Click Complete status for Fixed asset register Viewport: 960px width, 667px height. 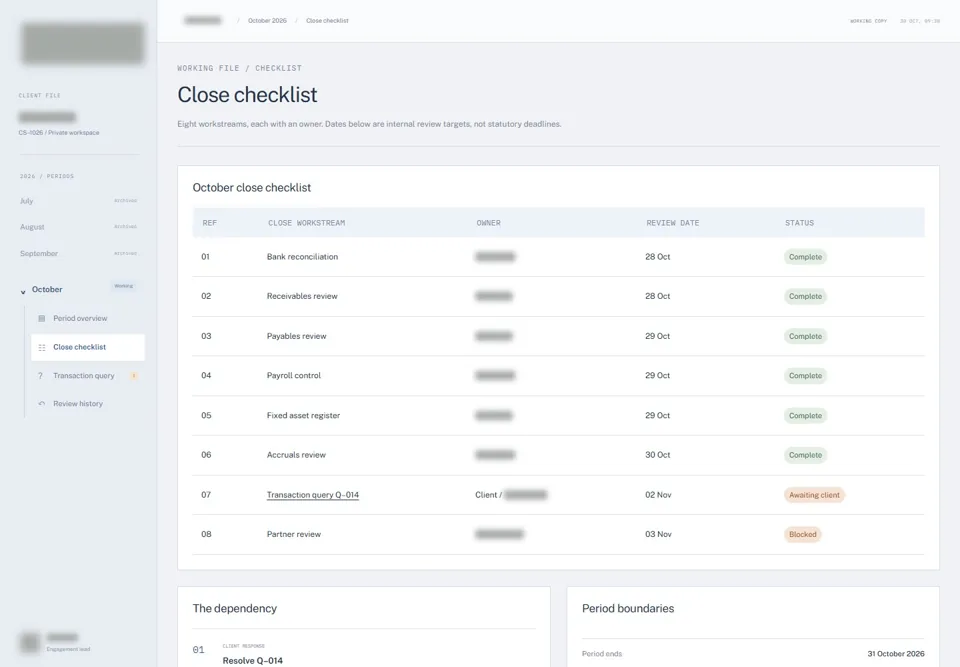805,416
